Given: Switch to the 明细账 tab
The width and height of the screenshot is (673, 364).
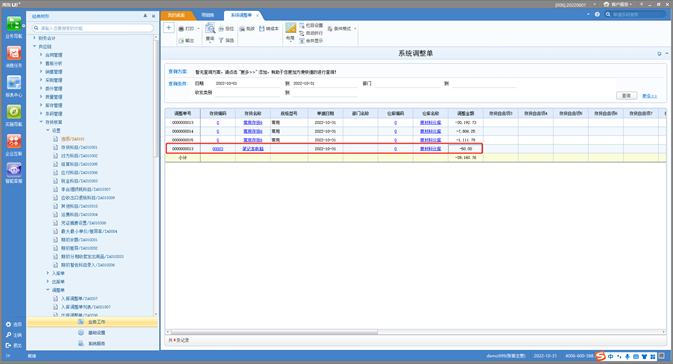Looking at the screenshot, I should [208, 15].
